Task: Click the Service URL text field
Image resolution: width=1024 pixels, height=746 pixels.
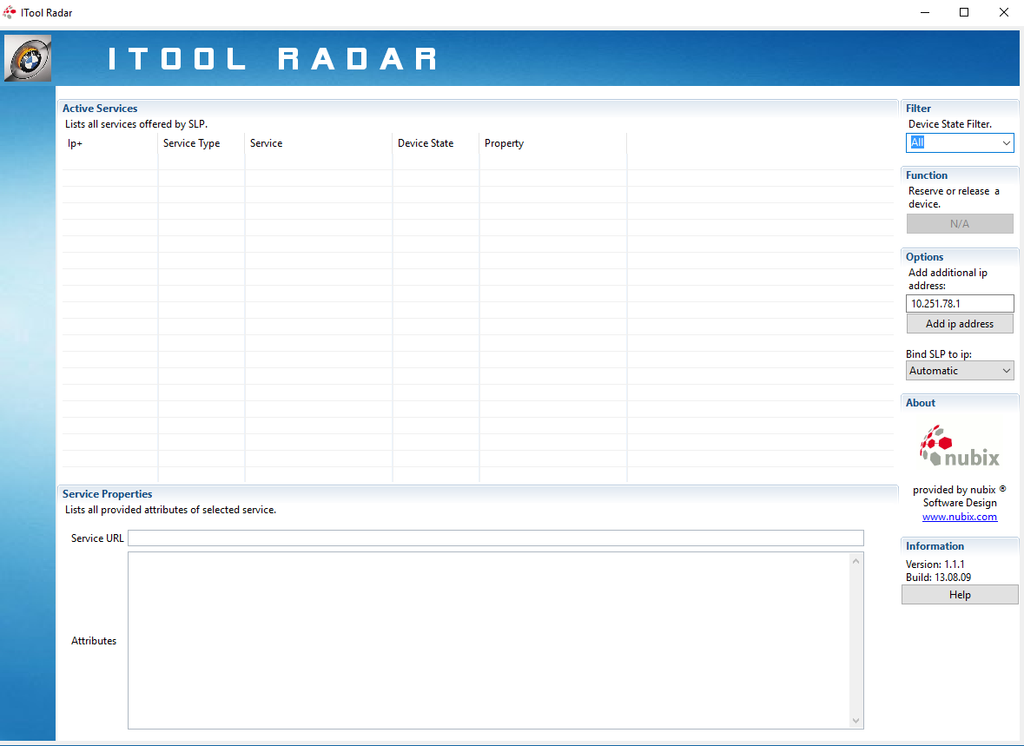Action: 496,538
